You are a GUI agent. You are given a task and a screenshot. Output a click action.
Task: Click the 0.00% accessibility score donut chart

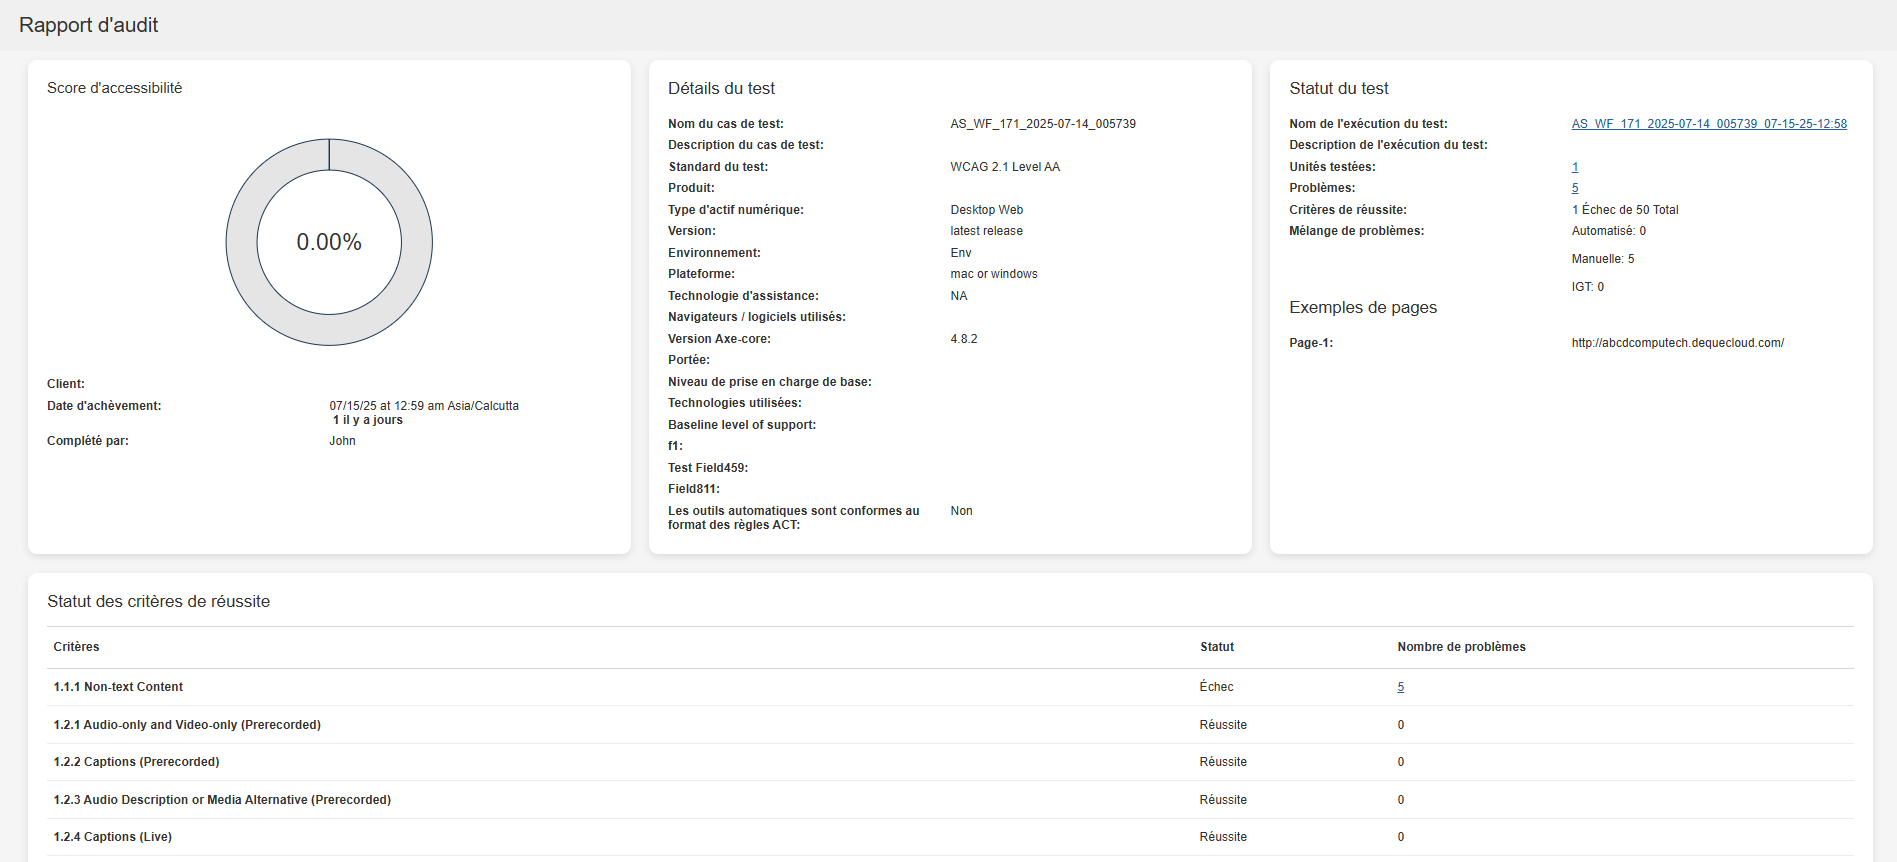[x=329, y=242]
